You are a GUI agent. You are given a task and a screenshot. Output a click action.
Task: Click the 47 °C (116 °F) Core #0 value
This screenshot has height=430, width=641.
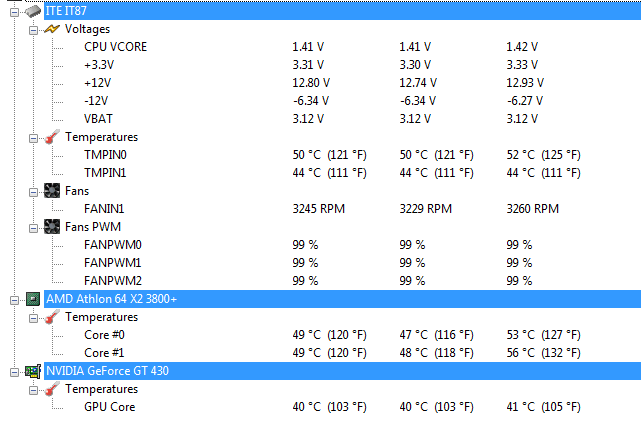click(x=436, y=335)
